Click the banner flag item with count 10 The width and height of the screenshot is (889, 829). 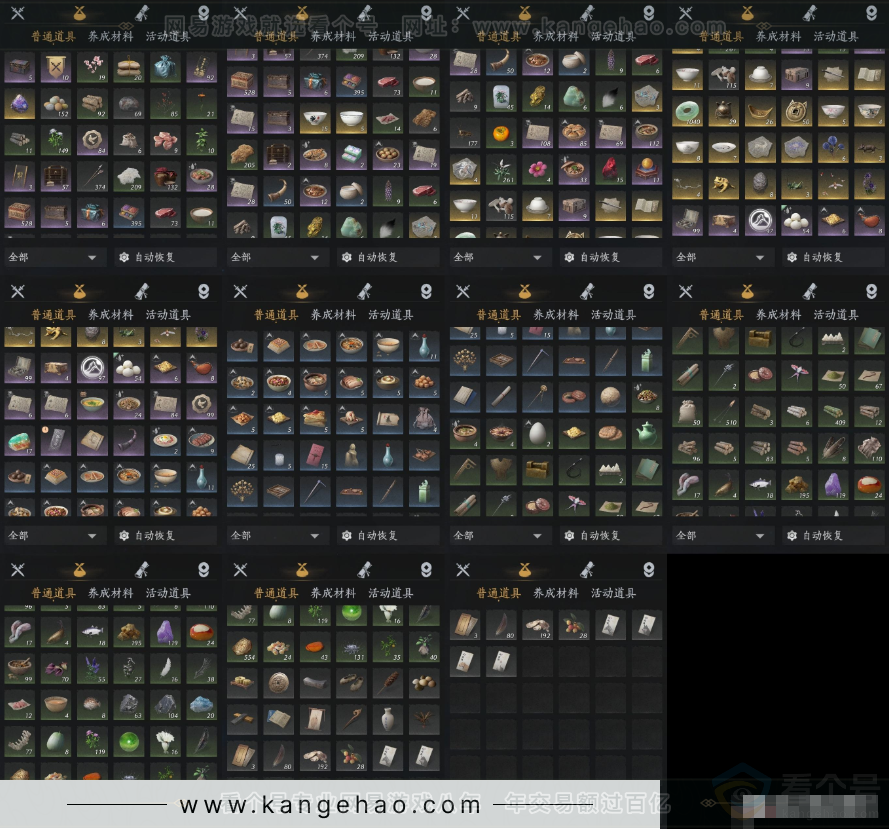click(56, 68)
